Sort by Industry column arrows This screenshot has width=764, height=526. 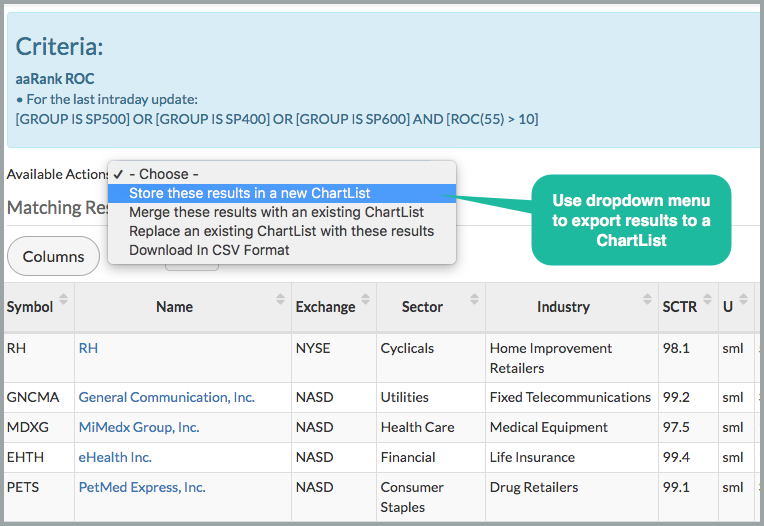coord(645,300)
